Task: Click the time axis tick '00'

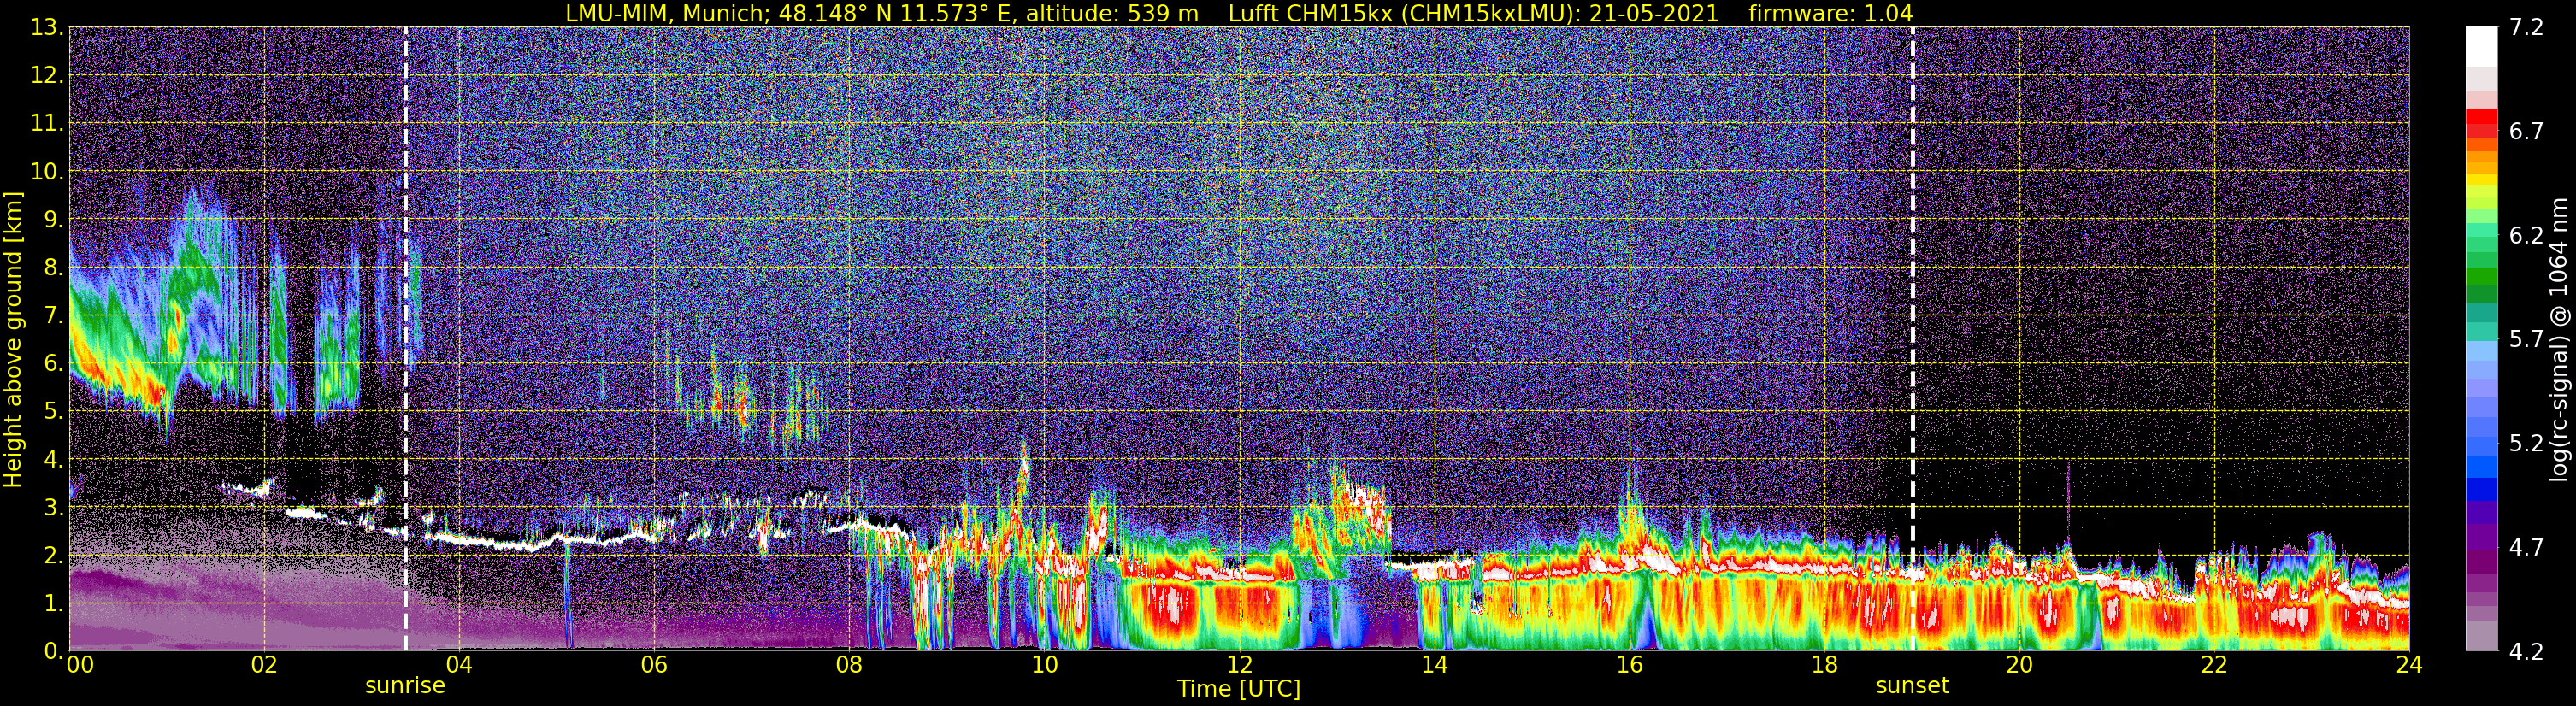Action: (79, 665)
